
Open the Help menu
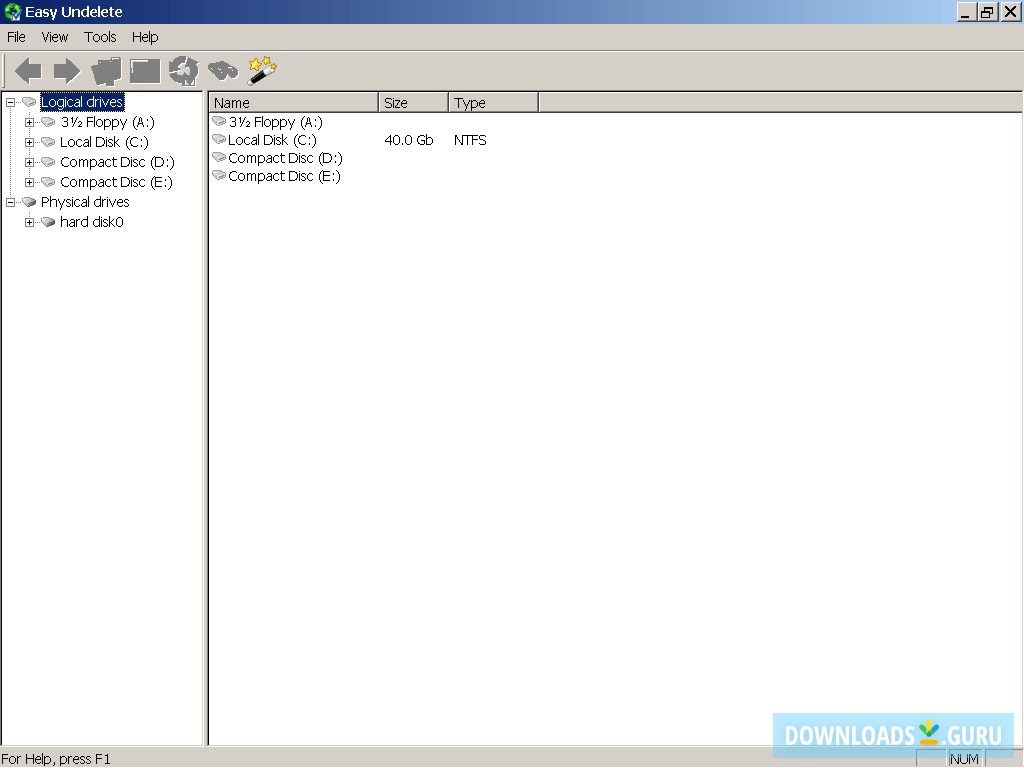[x=145, y=37]
